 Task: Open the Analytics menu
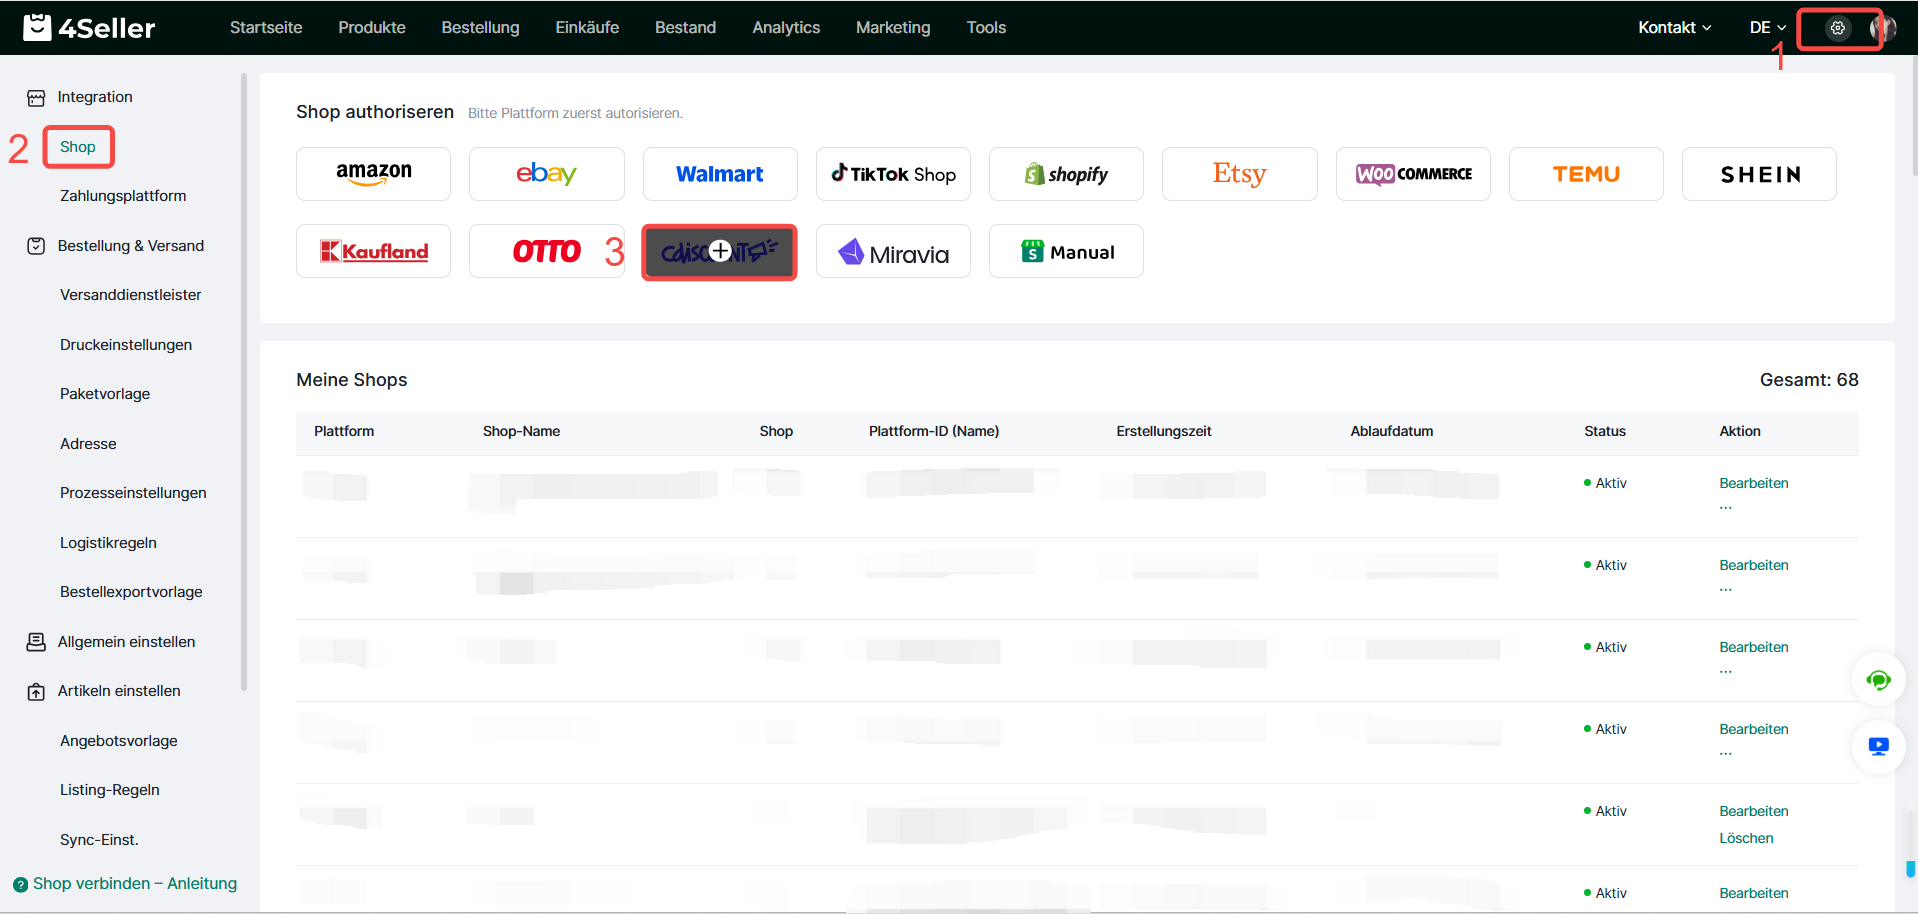coord(786,28)
